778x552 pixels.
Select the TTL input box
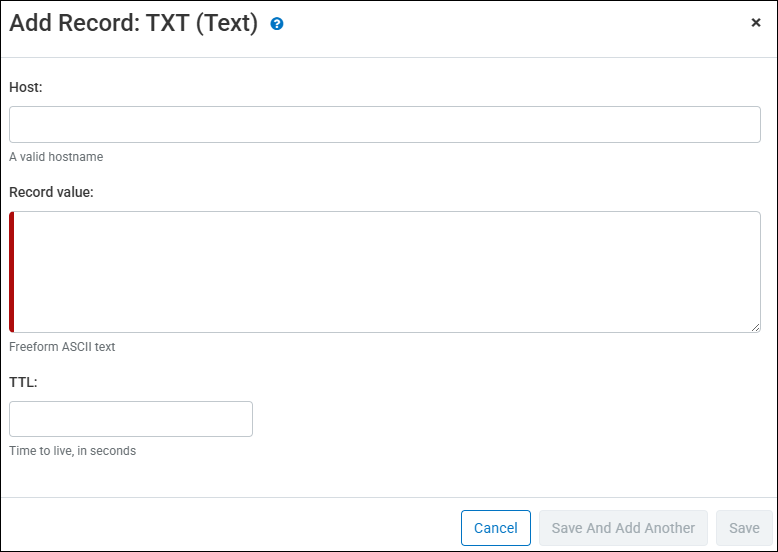(x=131, y=419)
